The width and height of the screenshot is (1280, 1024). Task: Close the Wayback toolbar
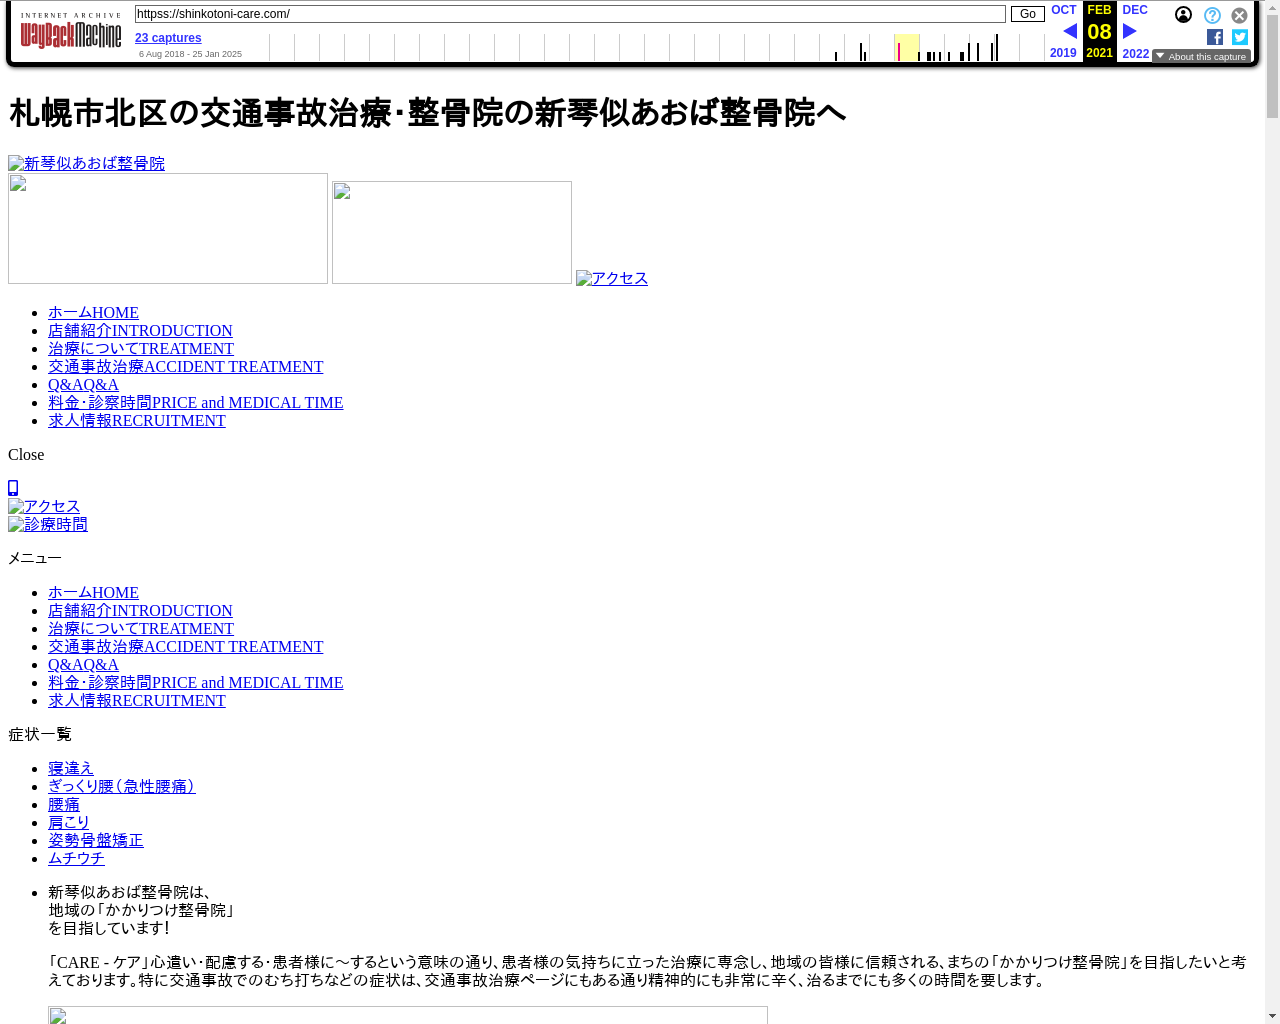coord(1239,15)
